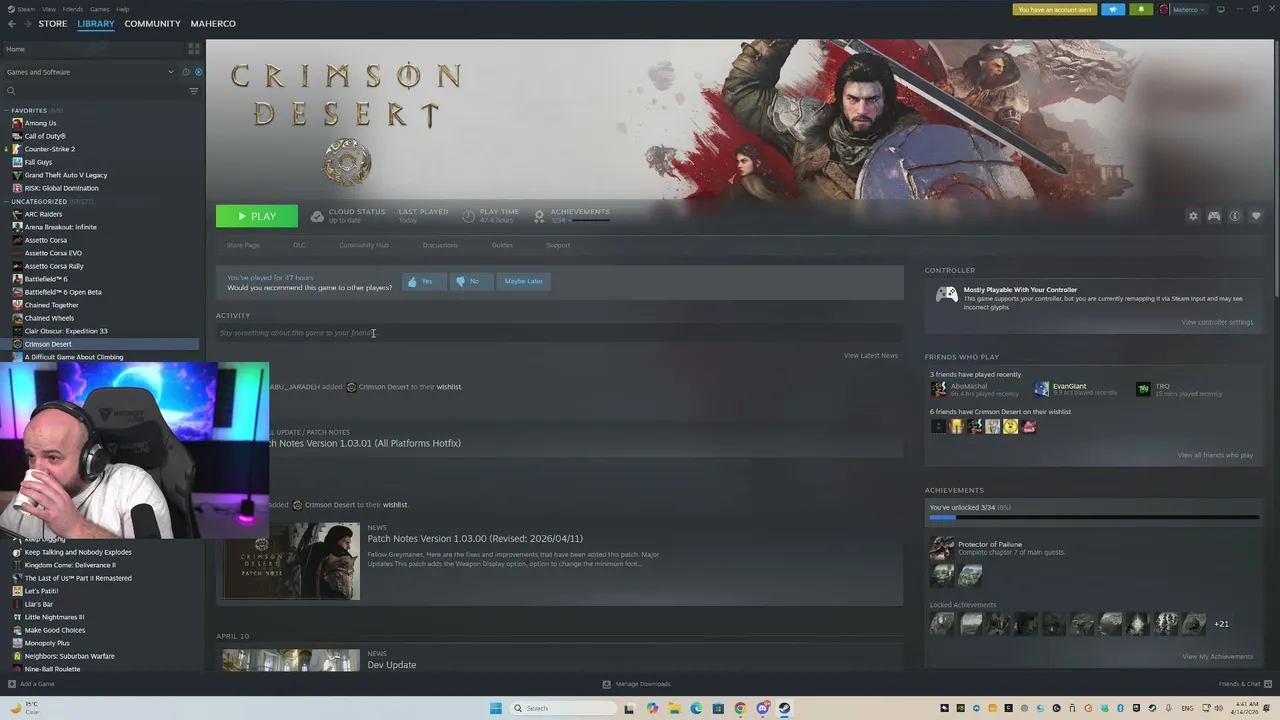Select Among Us in the library
This screenshot has width=1280, height=720.
(40, 123)
